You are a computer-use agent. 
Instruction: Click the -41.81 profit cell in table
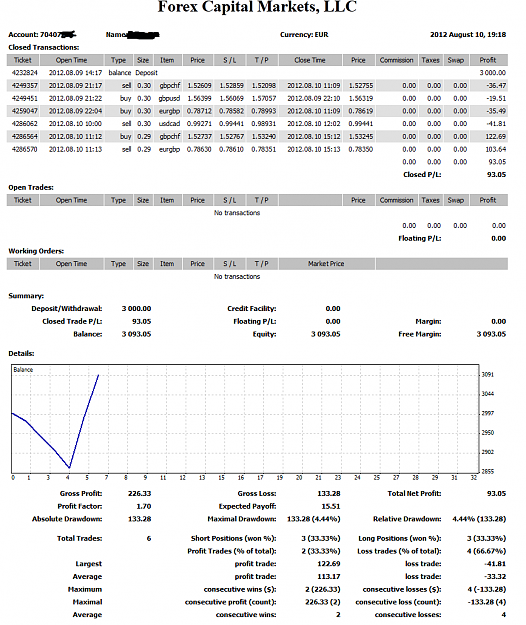tap(496, 124)
